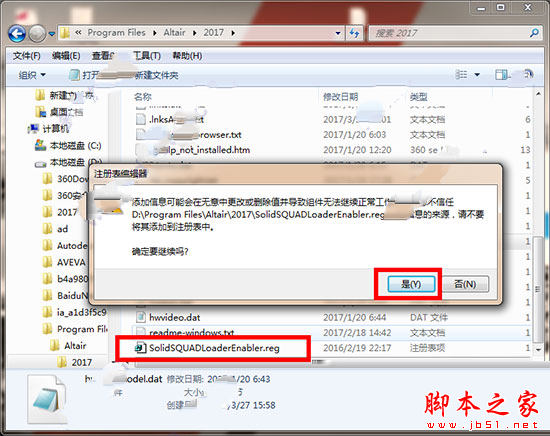Select 本地磁盘 (C:) in navigation tree

[x=75, y=146]
